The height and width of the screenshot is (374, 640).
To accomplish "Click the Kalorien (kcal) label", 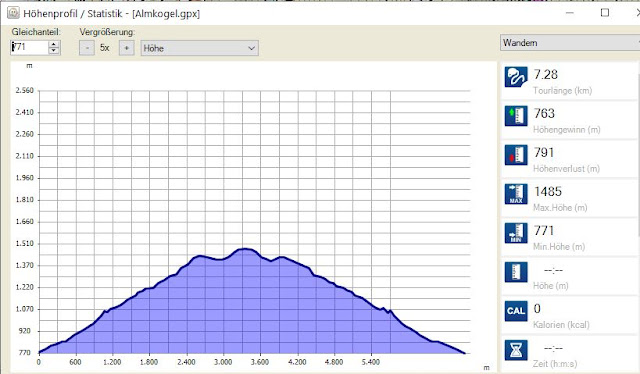I will pos(561,325).
